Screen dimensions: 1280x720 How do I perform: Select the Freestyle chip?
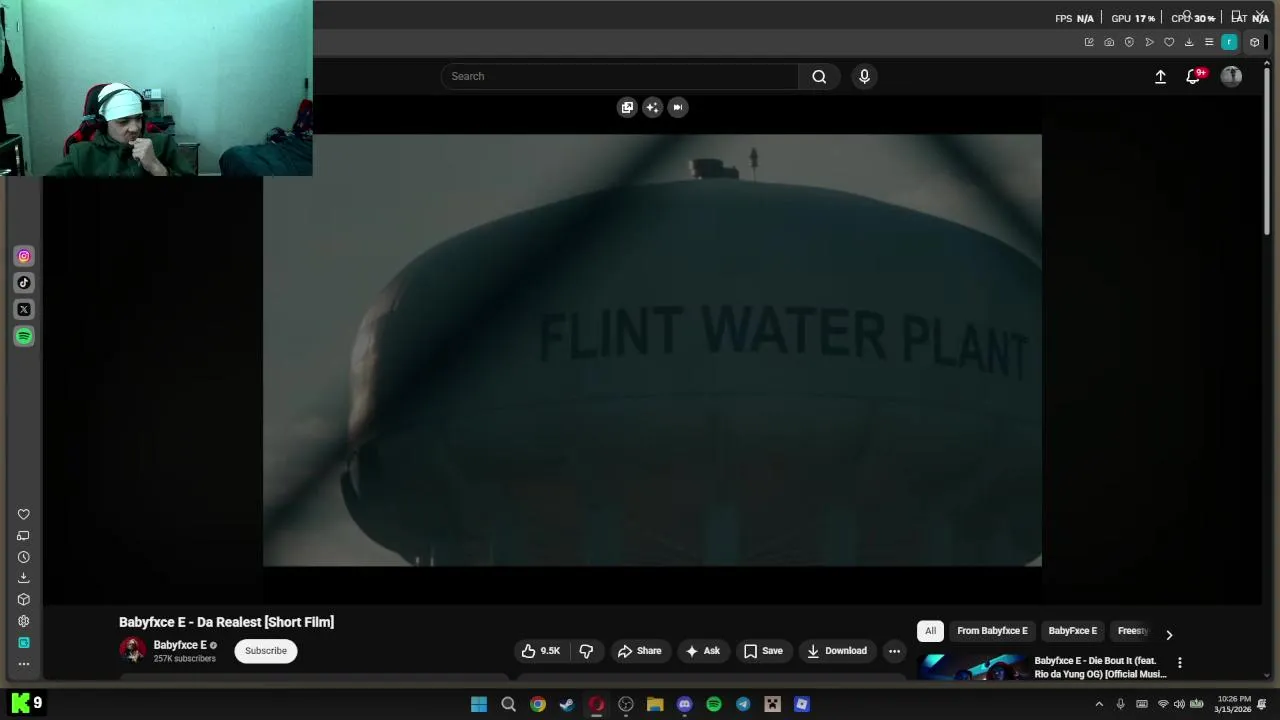(1132, 631)
